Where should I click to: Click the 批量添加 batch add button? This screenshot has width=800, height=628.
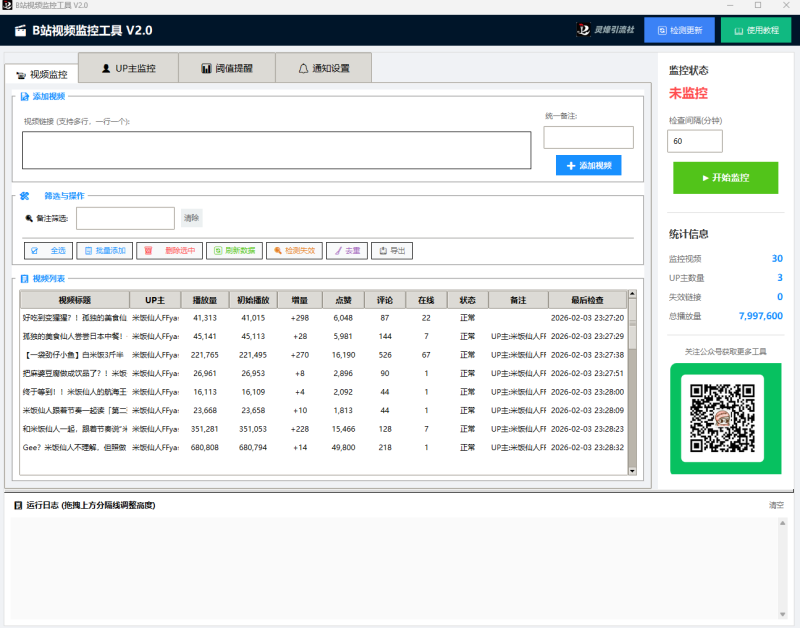tap(105, 251)
